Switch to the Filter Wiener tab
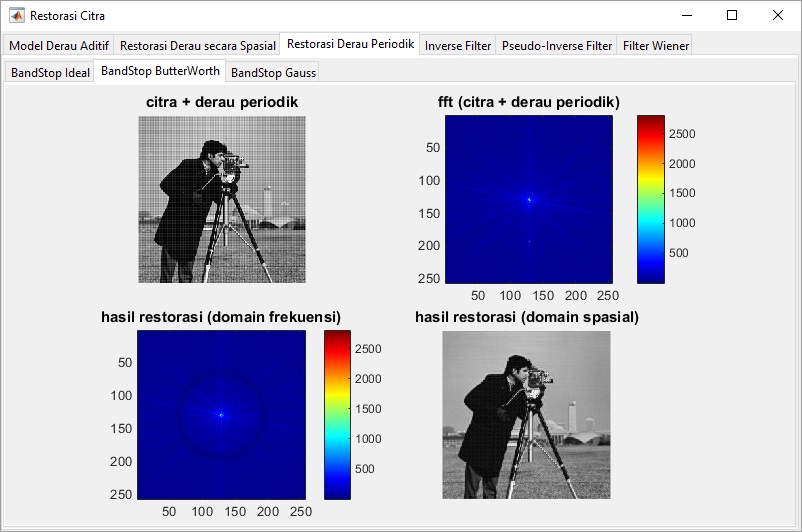Screen dimensions: 802x532 [x=655, y=46]
